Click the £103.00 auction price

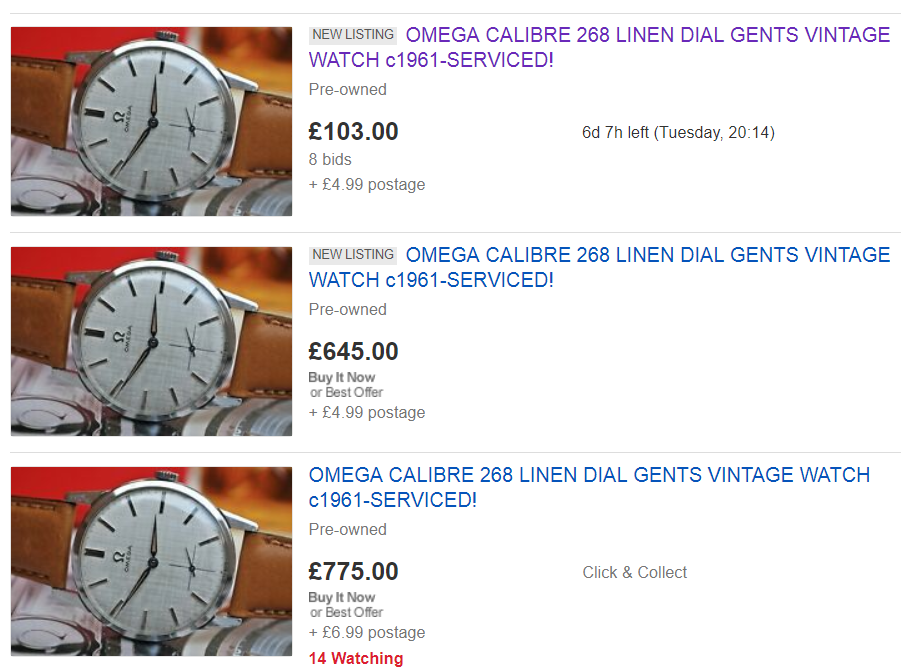click(x=353, y=131)
